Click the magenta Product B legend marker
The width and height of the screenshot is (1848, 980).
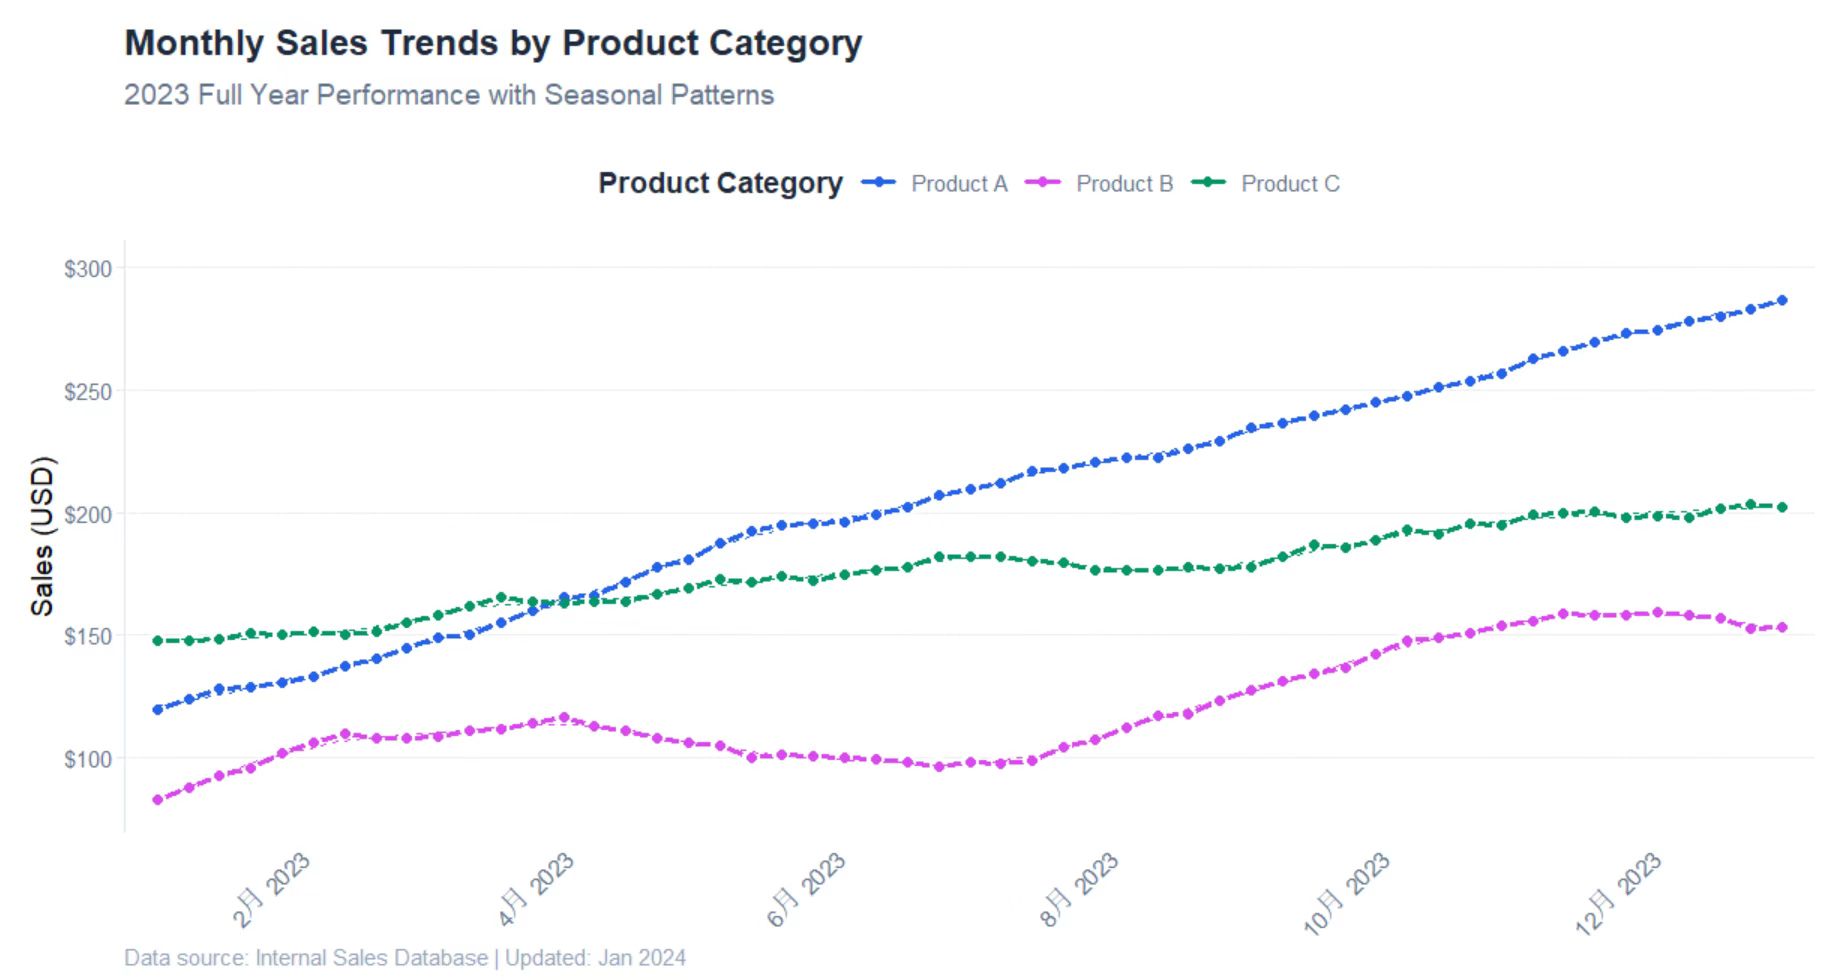(1043, 183)
